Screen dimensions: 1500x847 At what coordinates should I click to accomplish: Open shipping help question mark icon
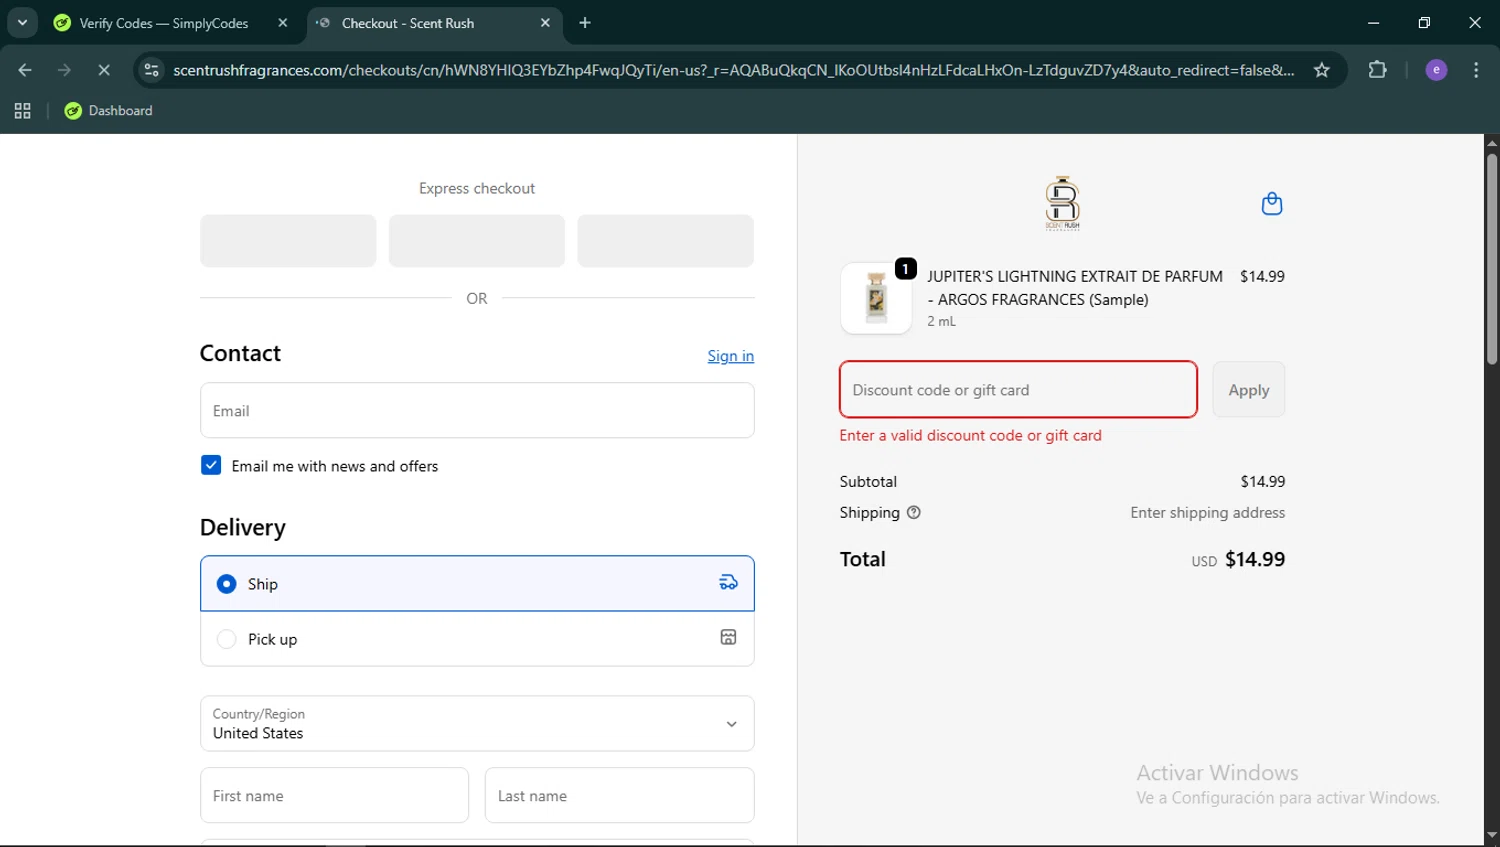(913, 512)
